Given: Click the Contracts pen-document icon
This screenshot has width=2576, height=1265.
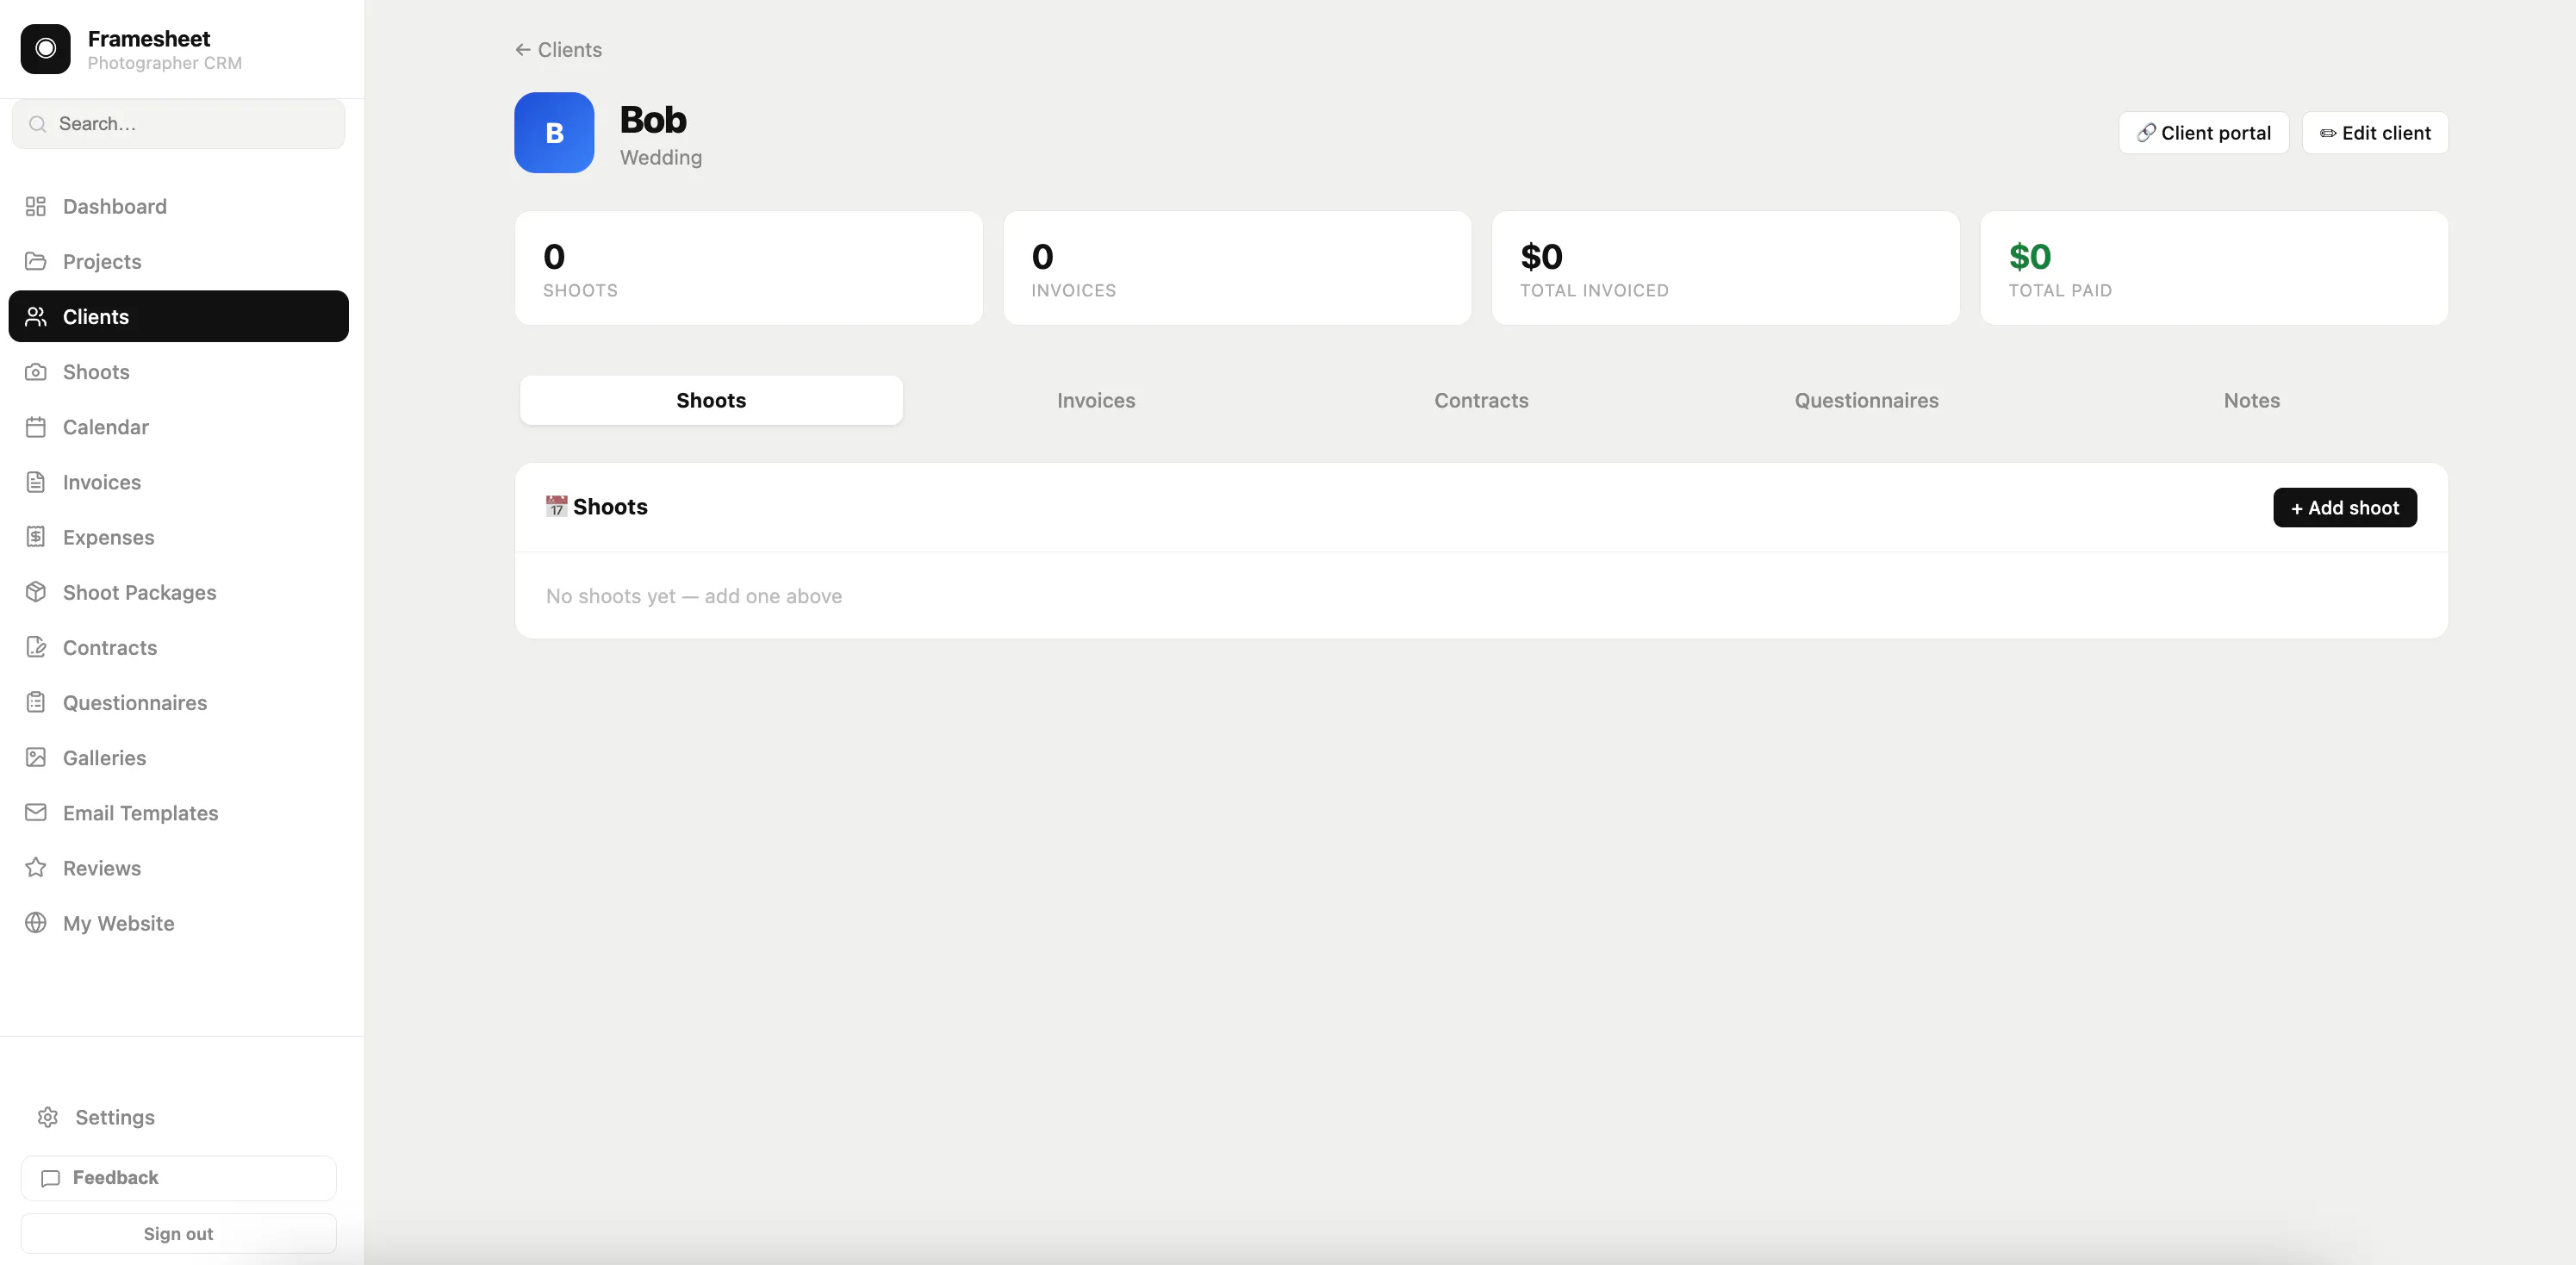Looking at the screenshot, I should pos(36,647).
